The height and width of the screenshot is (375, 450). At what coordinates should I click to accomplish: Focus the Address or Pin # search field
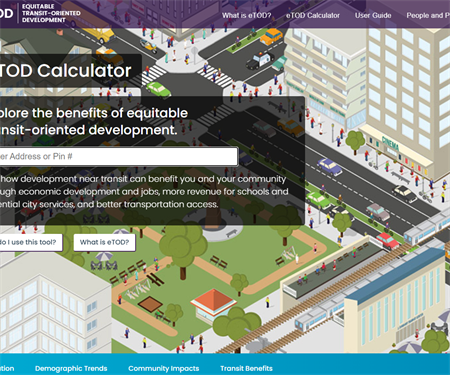[x=119, y=156]
